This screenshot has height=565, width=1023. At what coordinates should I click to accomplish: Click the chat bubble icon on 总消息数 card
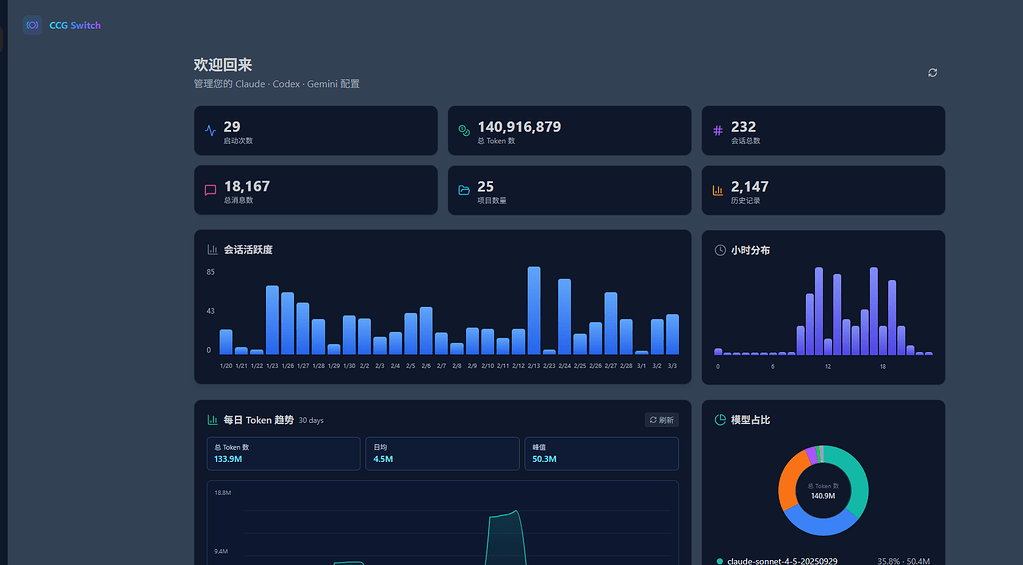click(210, 191)
